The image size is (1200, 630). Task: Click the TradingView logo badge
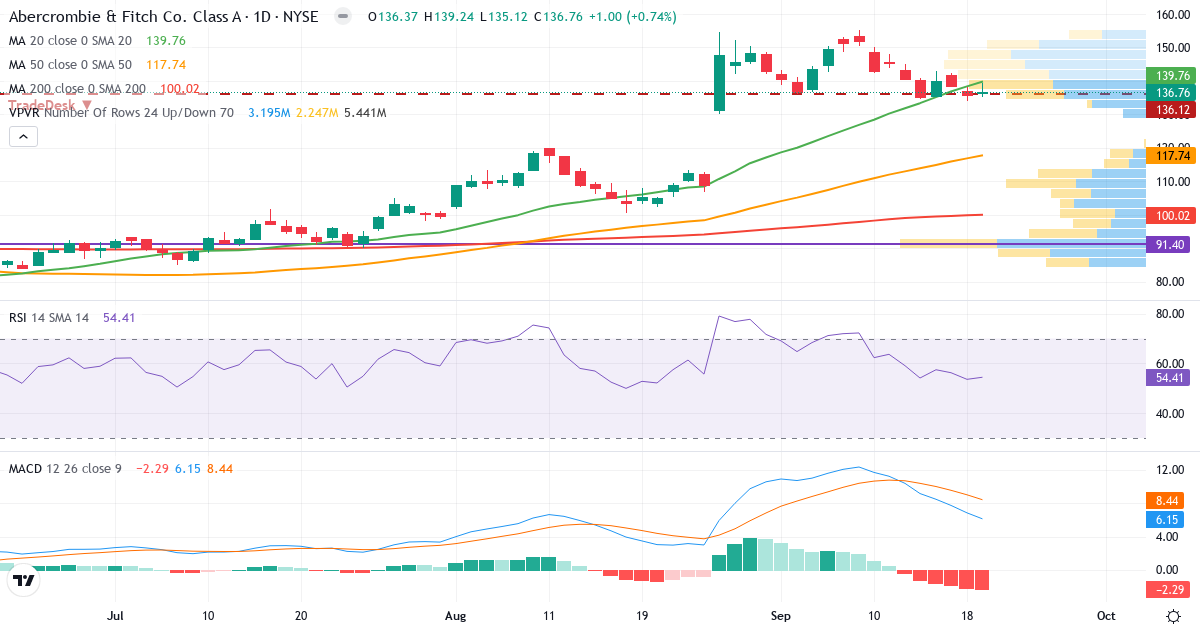23,580
